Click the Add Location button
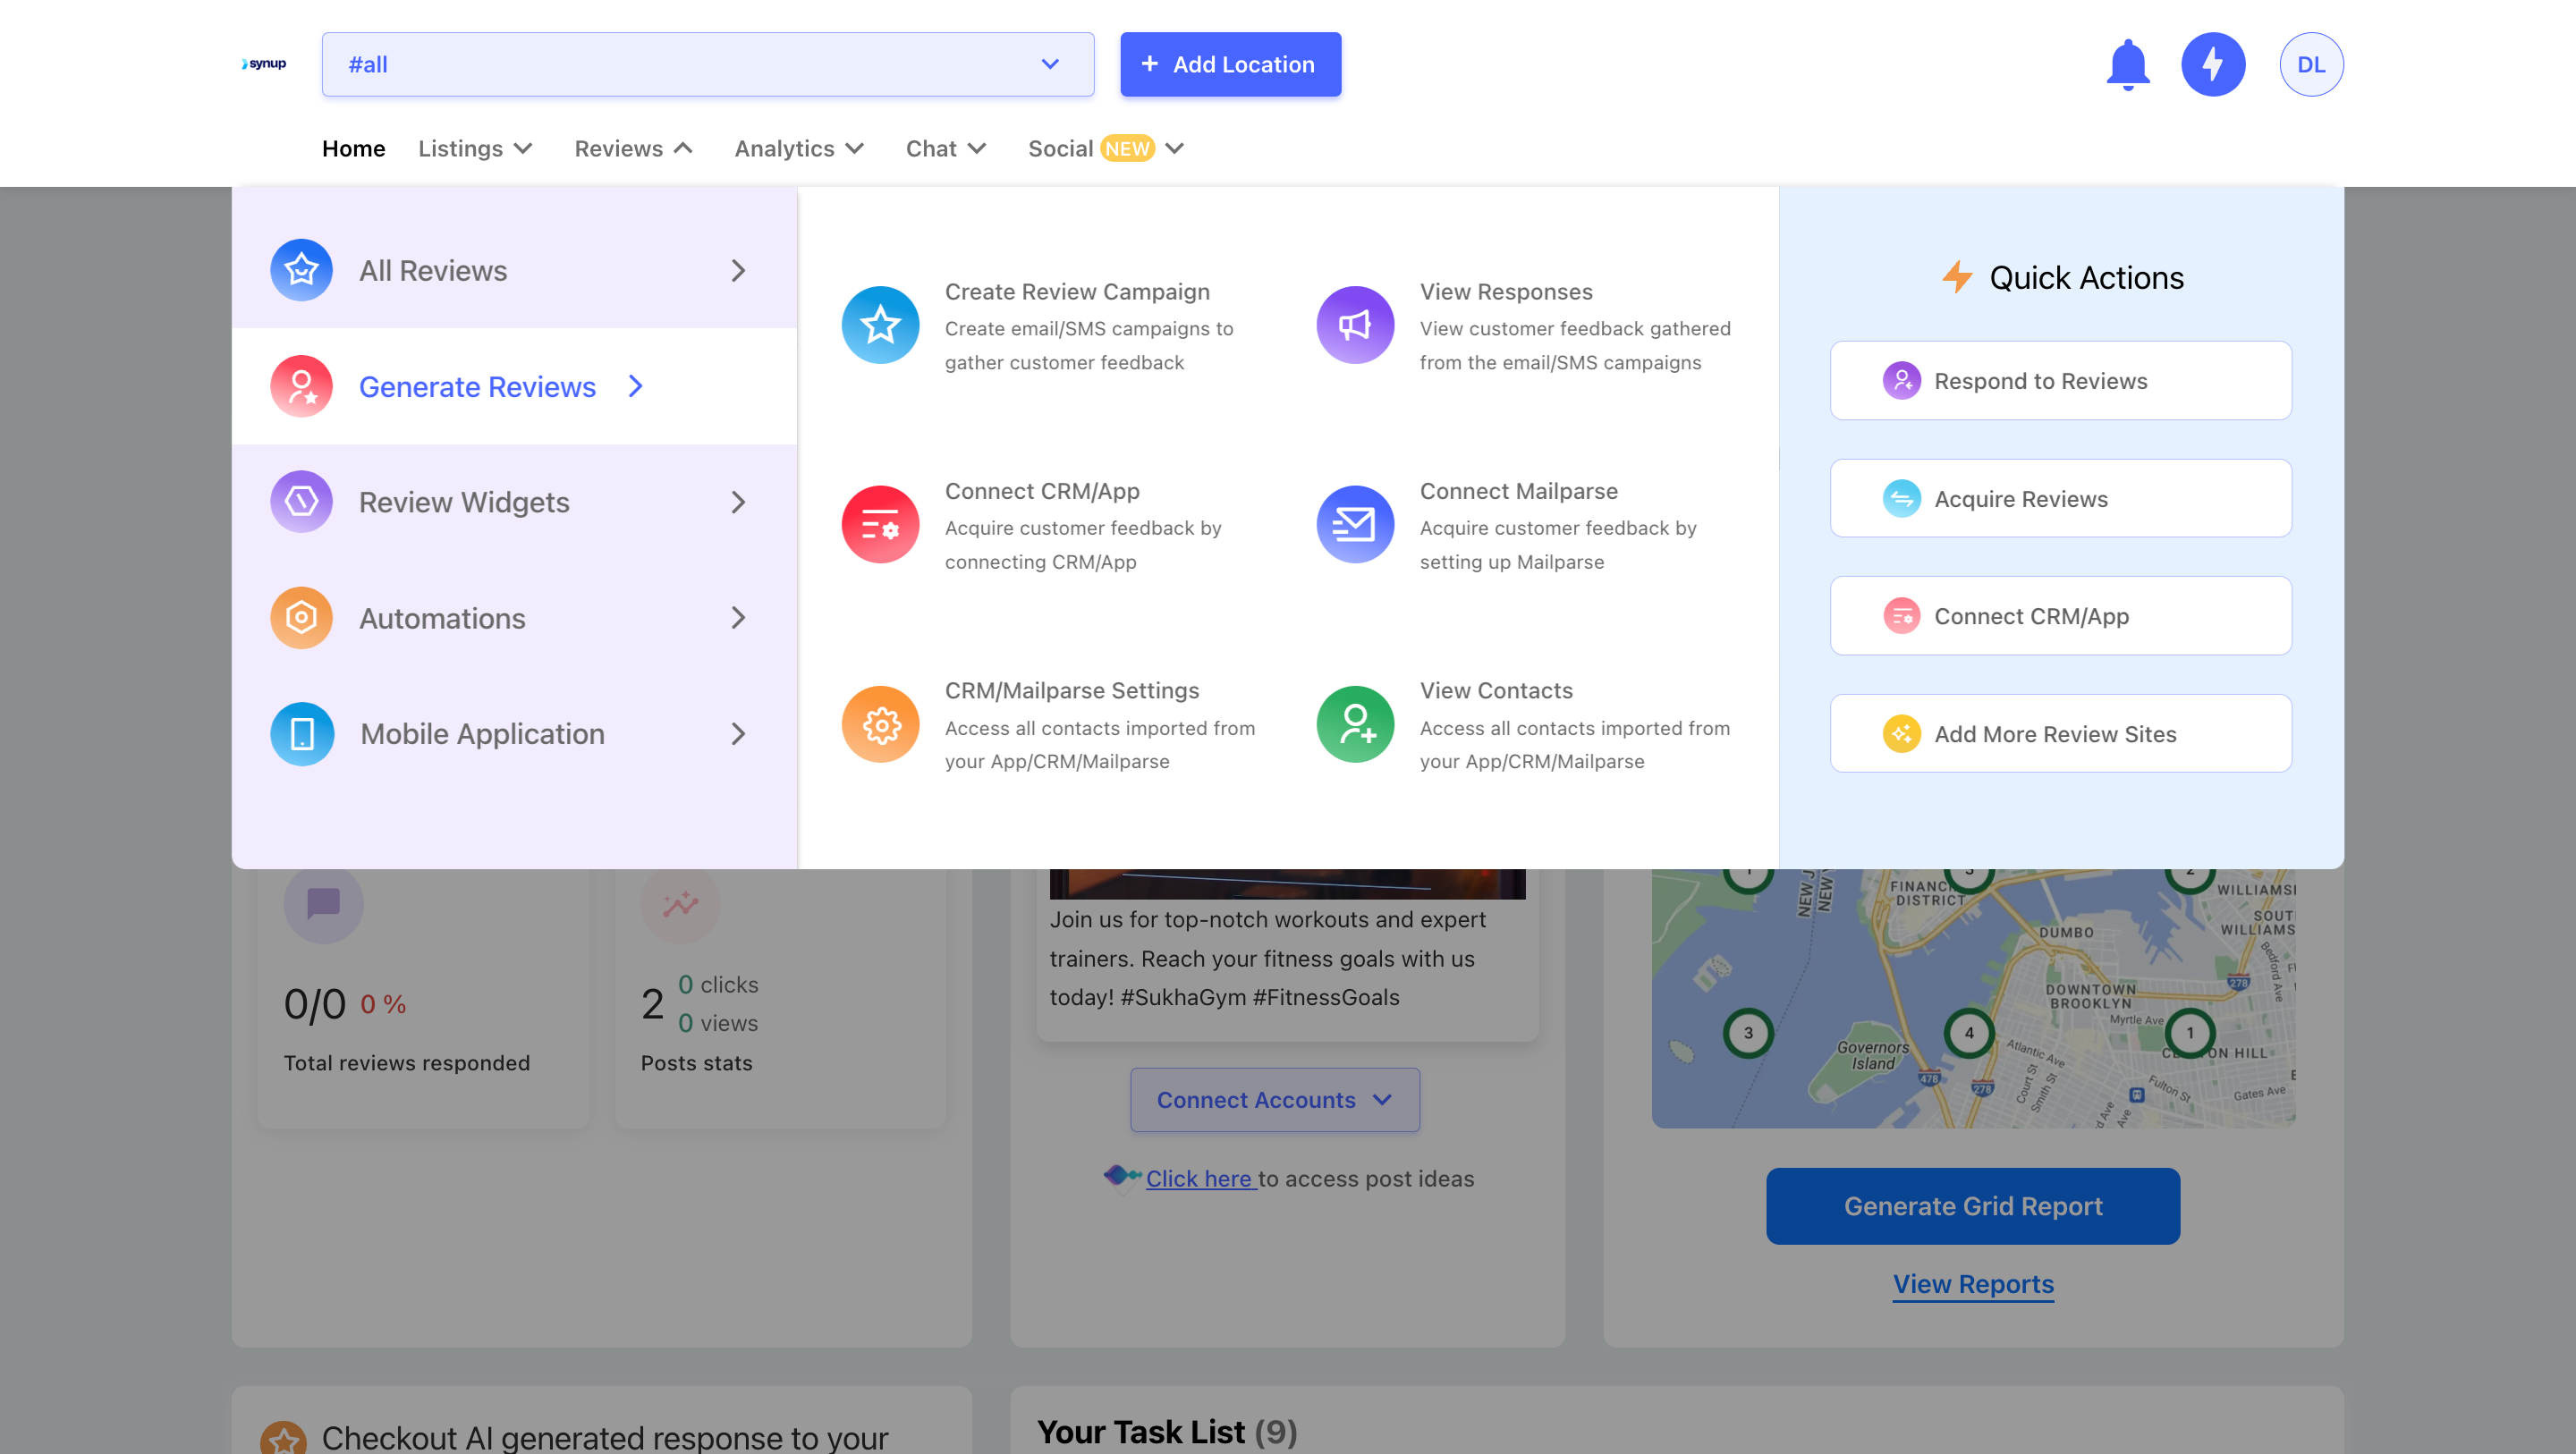Screen dimensions: 2576x1454 pyautogui.click(x=1229, y=65)
